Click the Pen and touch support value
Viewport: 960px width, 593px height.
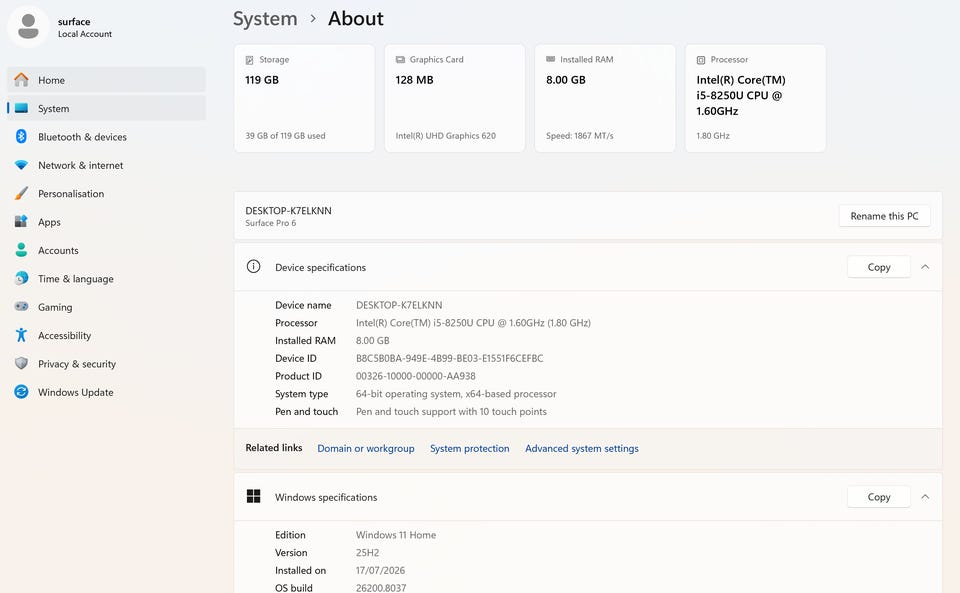coord(451,411)
